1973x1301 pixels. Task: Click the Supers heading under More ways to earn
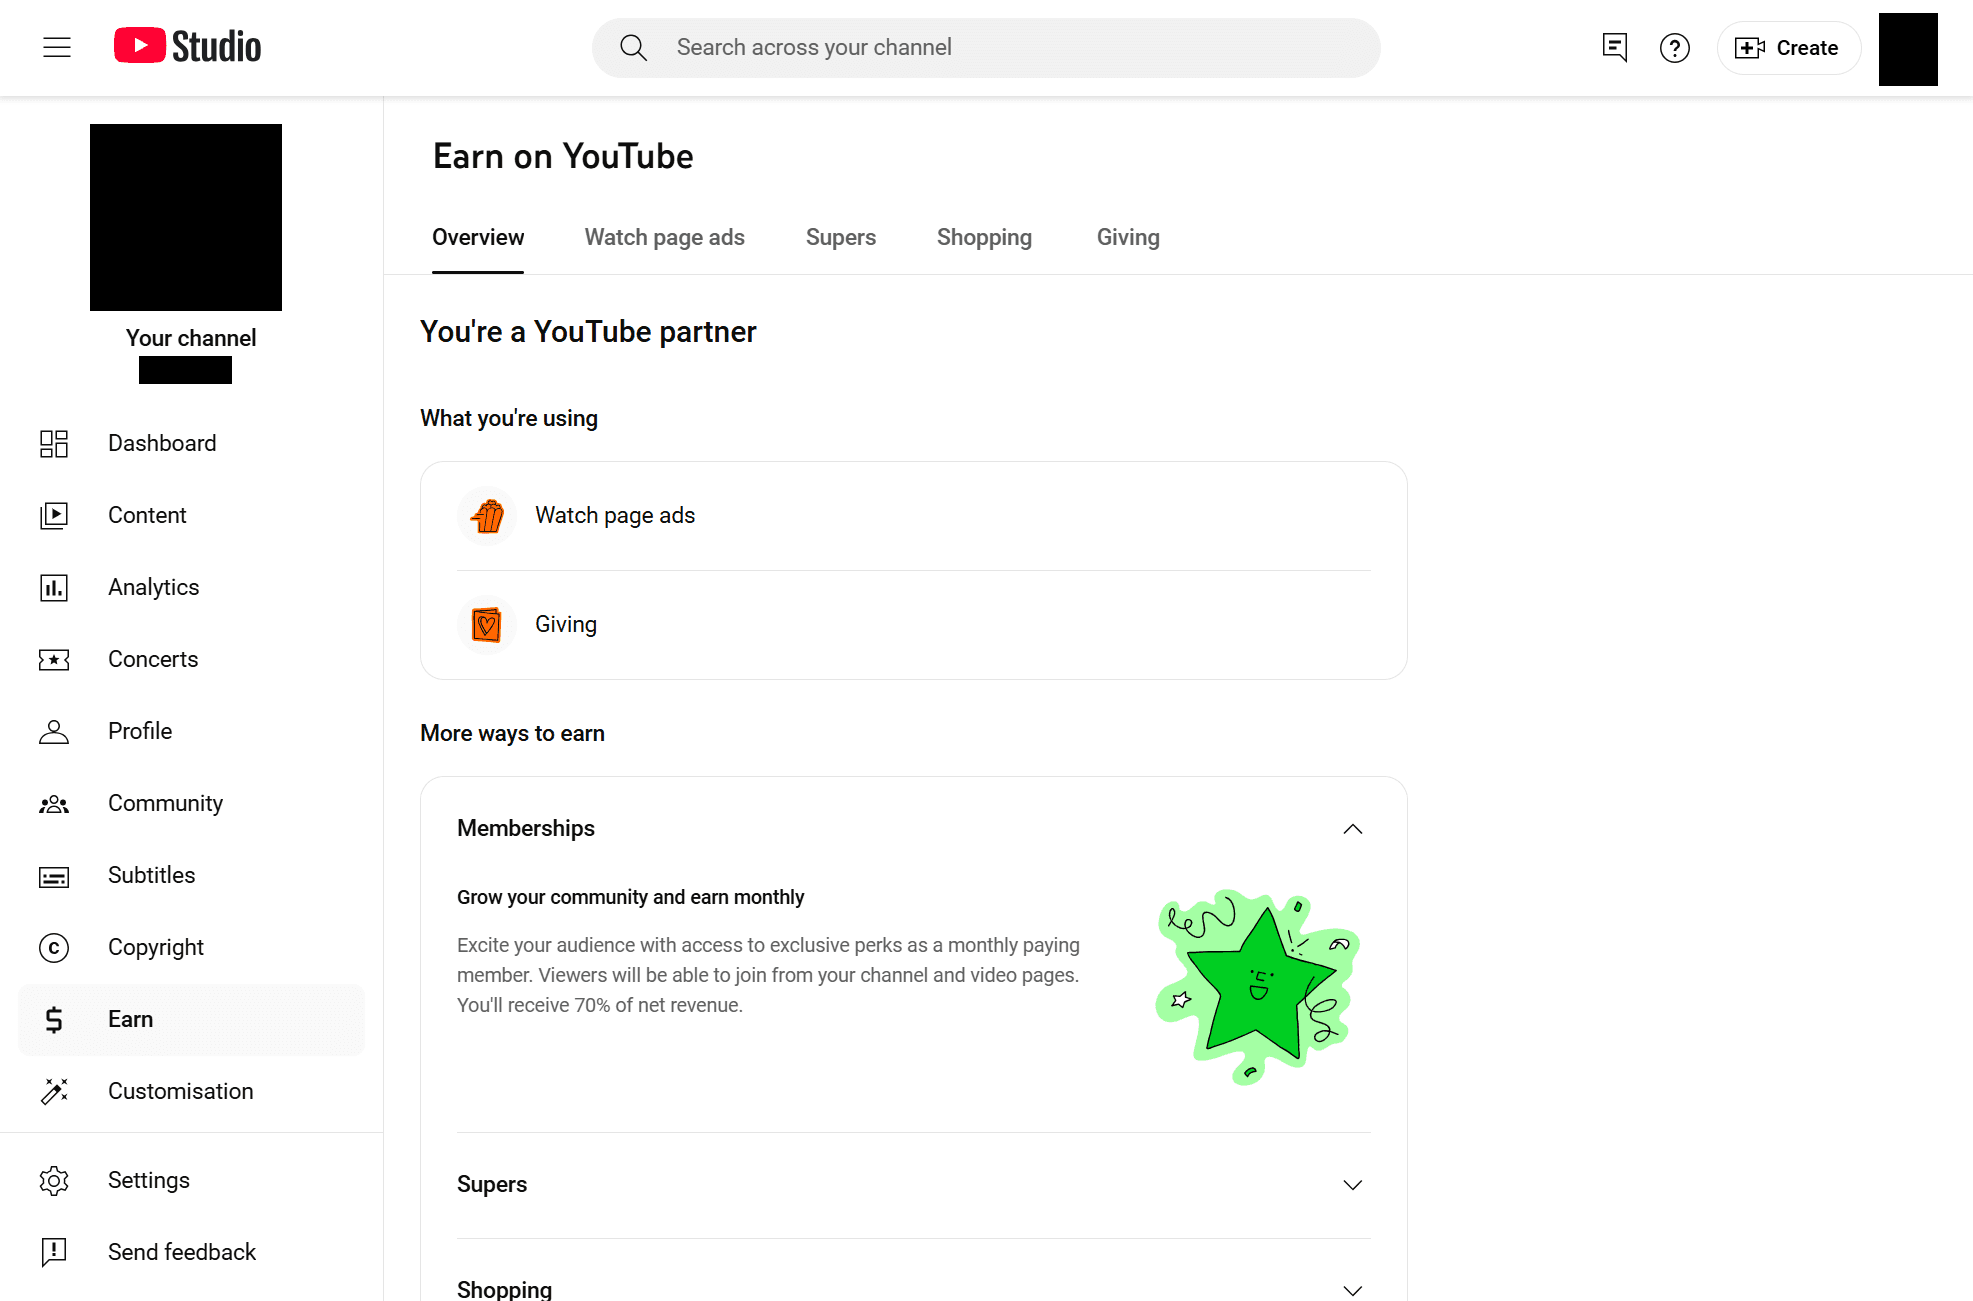click(492, 1184)
